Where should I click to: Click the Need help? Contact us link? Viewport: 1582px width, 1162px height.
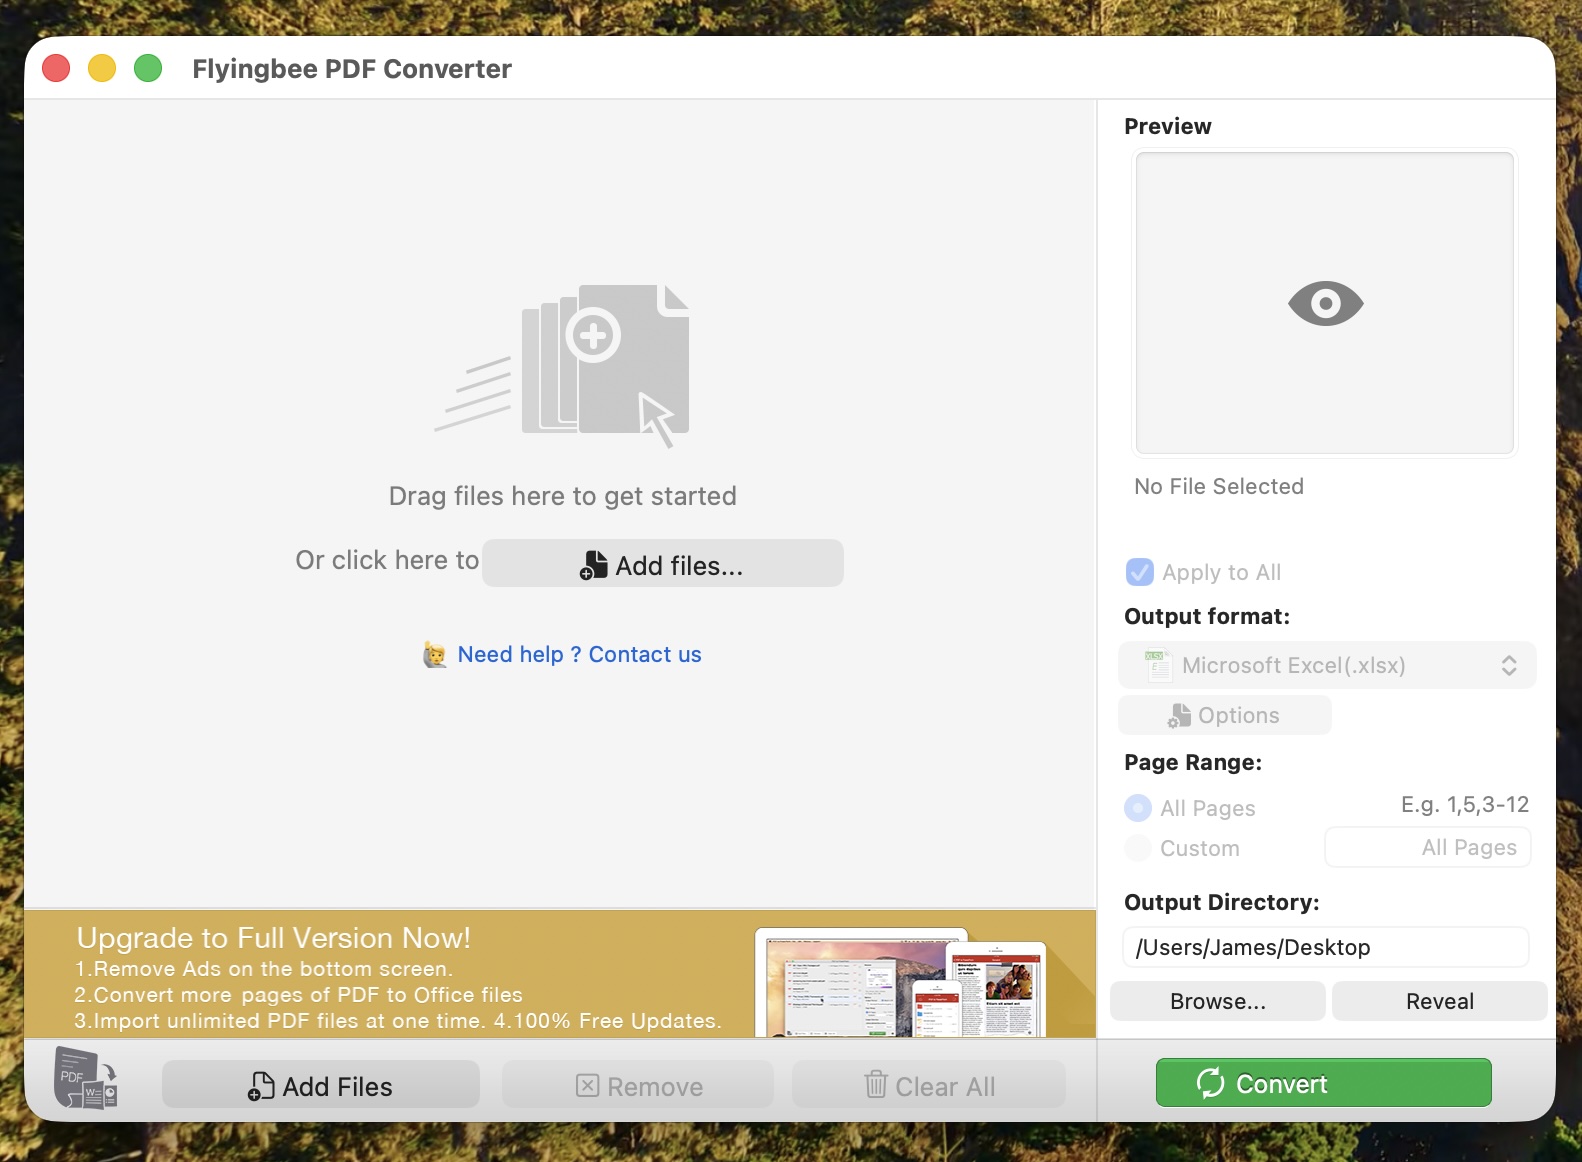(579, 655)
